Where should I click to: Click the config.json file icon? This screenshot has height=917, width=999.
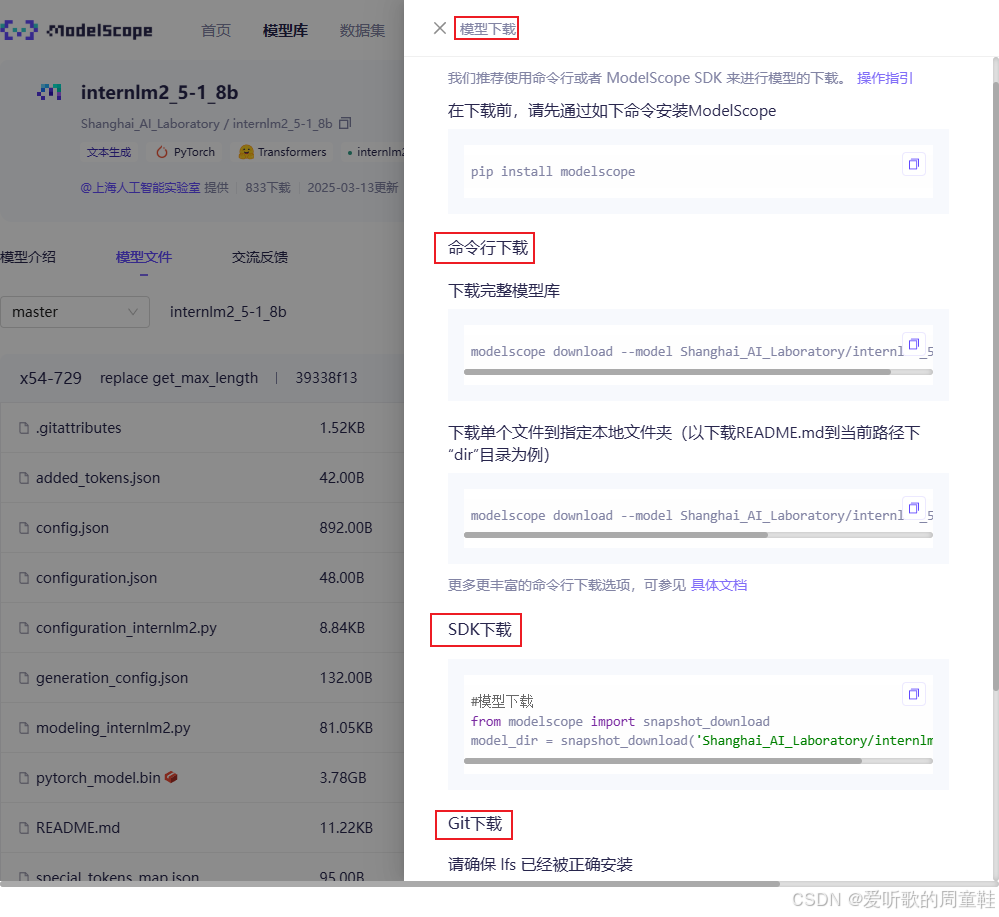[x=24, y=528]
